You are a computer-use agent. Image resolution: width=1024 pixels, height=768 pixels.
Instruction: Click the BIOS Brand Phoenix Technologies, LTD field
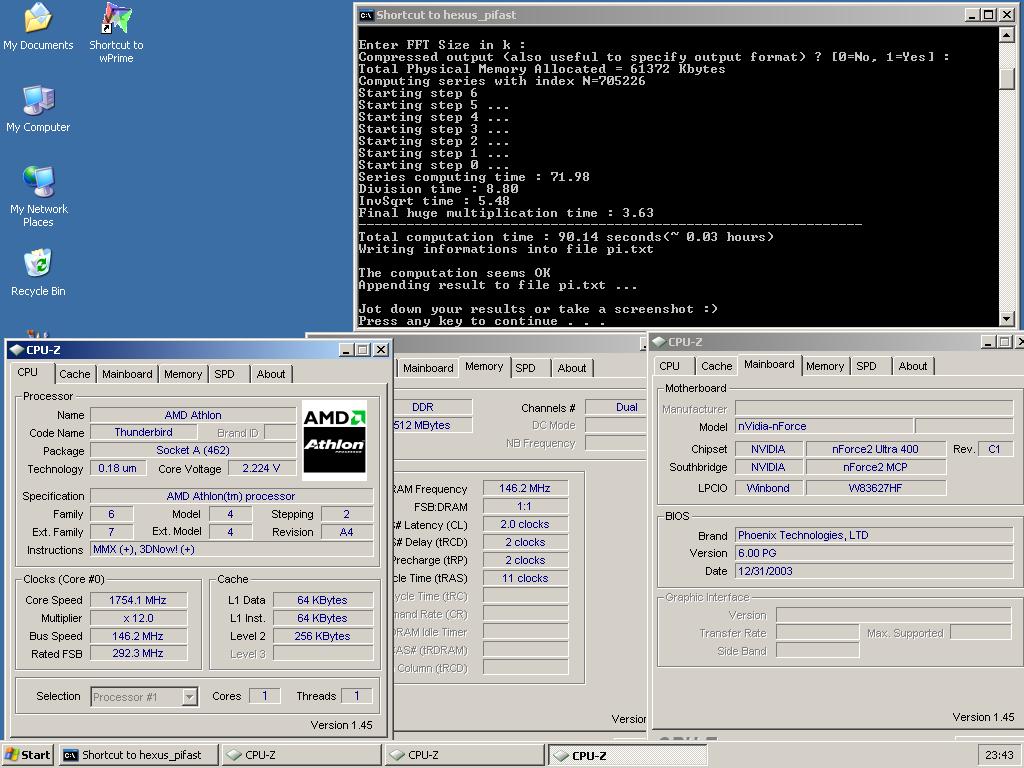click(874, 535)
